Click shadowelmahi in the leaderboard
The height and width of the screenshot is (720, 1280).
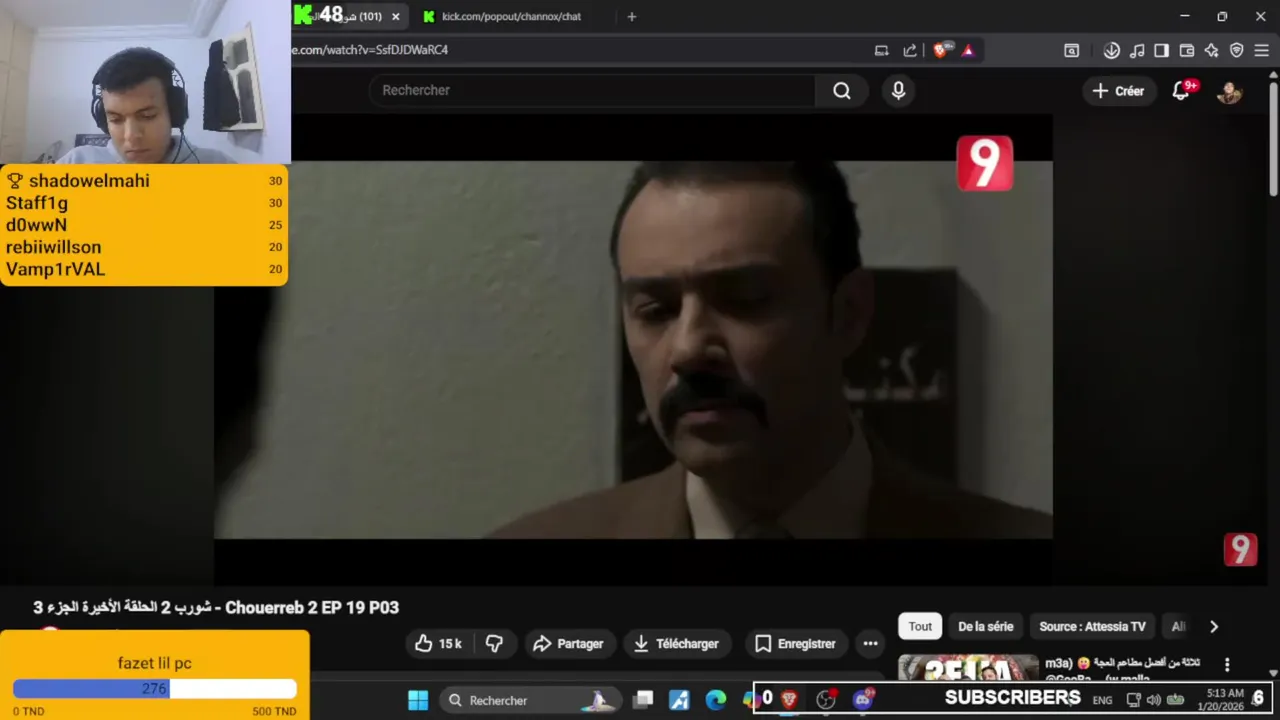[89, 181]
